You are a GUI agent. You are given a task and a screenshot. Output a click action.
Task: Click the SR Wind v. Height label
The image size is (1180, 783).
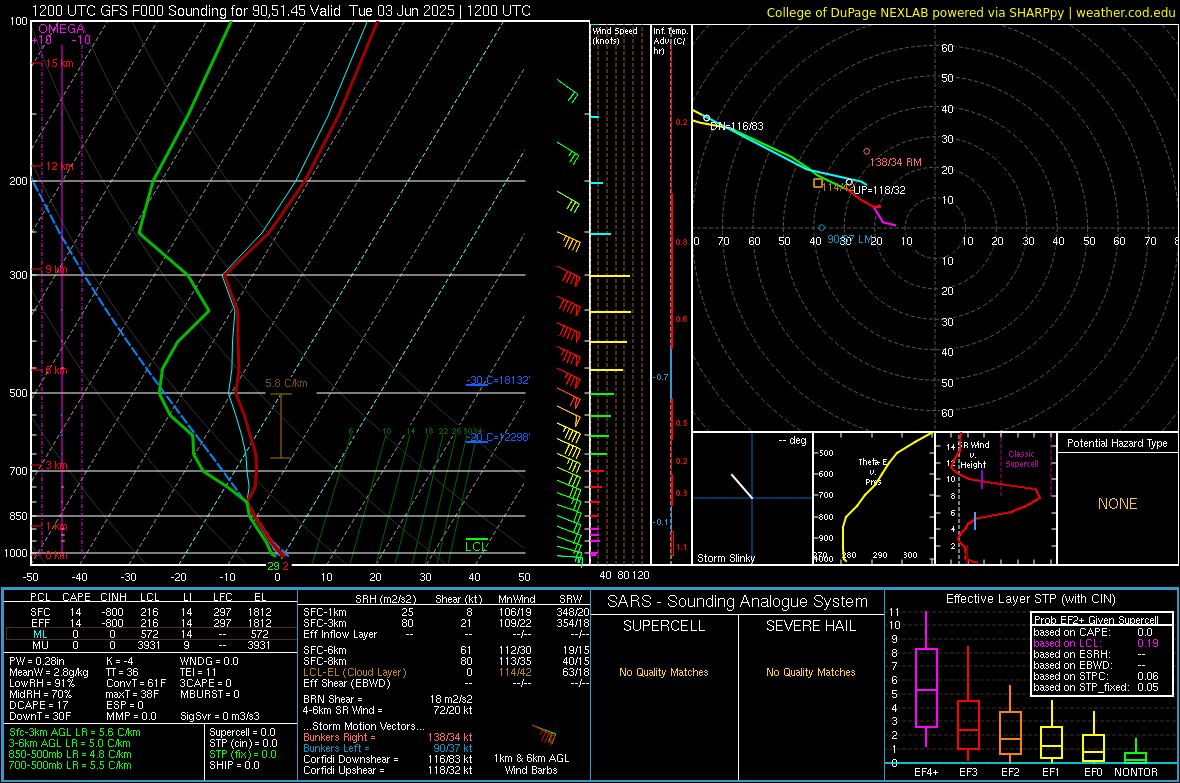[973, 455]
